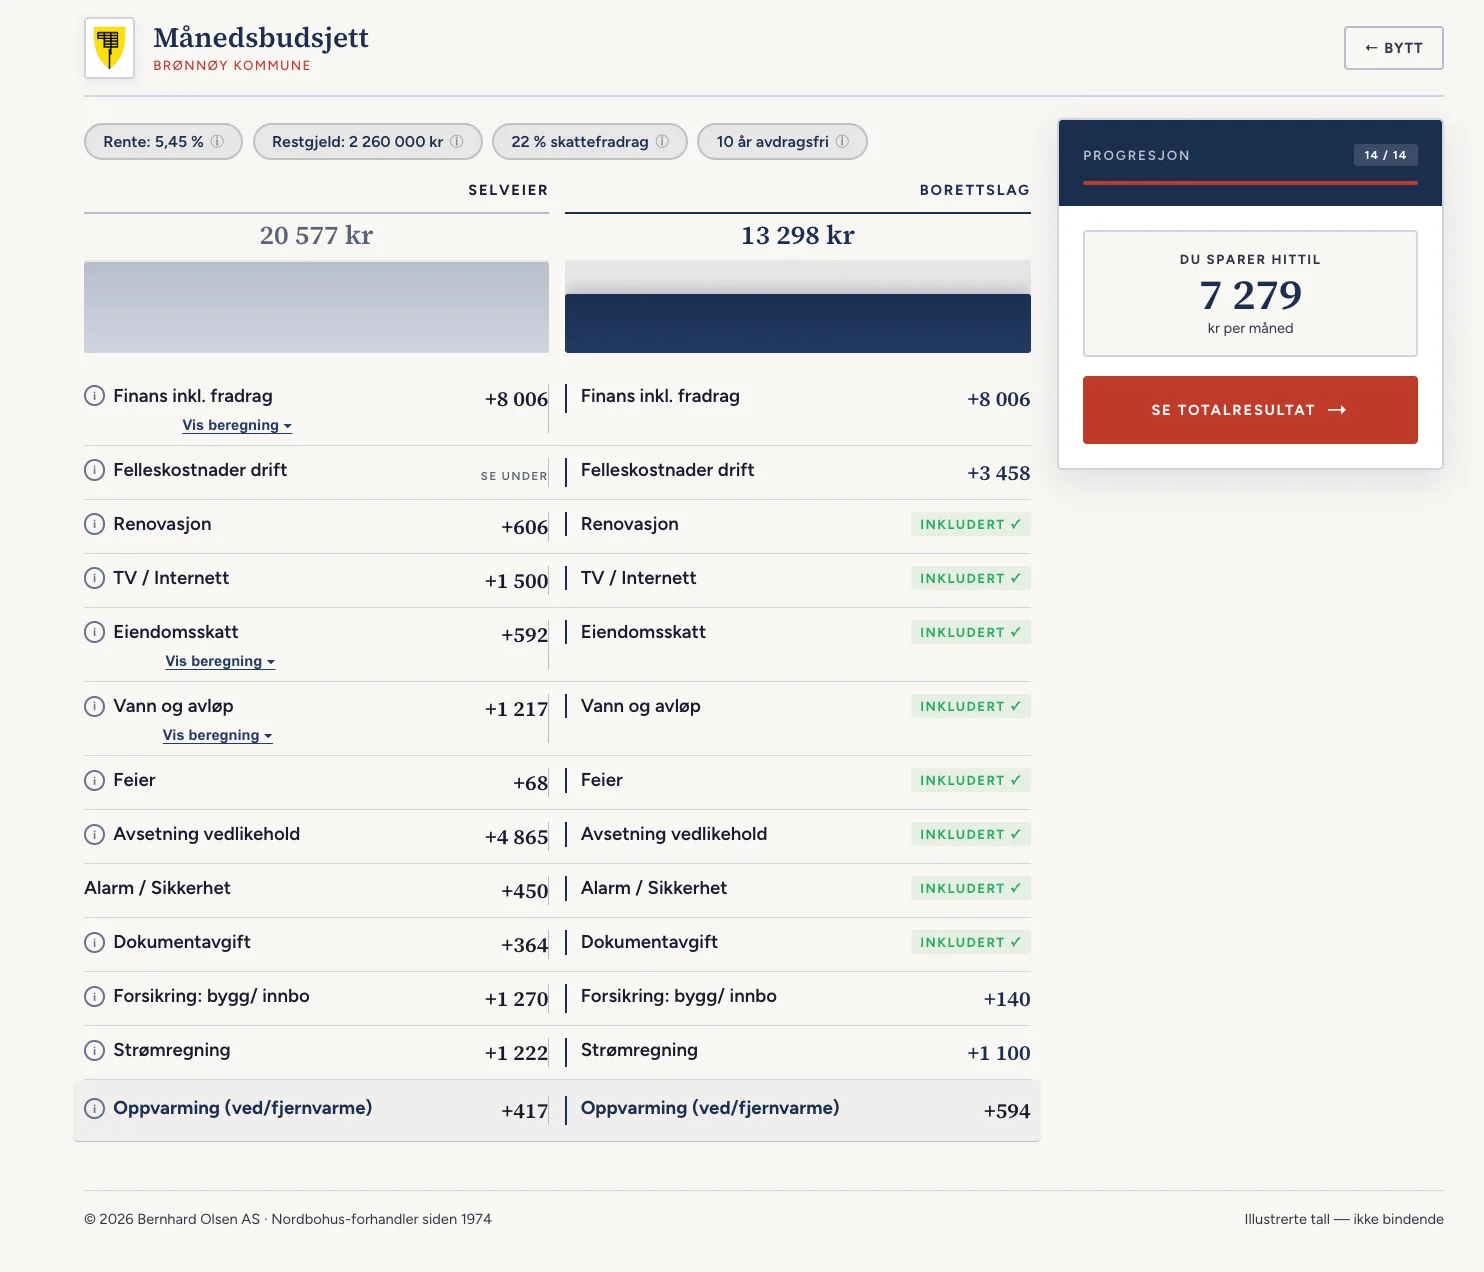Open info icon for Oppvarming (ved/fjernvarme)

[x=94, y=1108]
